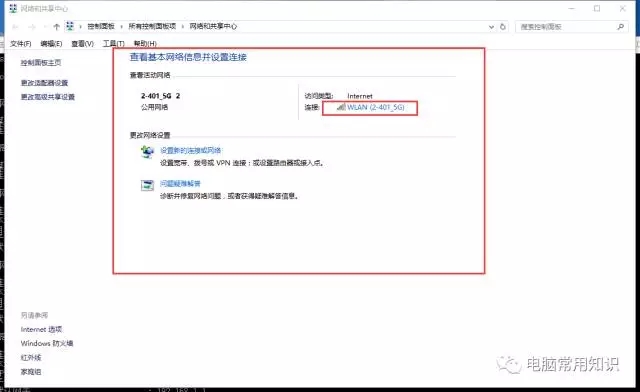Open the address bar history dropdown
This screenshot has width=640, height=392.
(491, 27)
